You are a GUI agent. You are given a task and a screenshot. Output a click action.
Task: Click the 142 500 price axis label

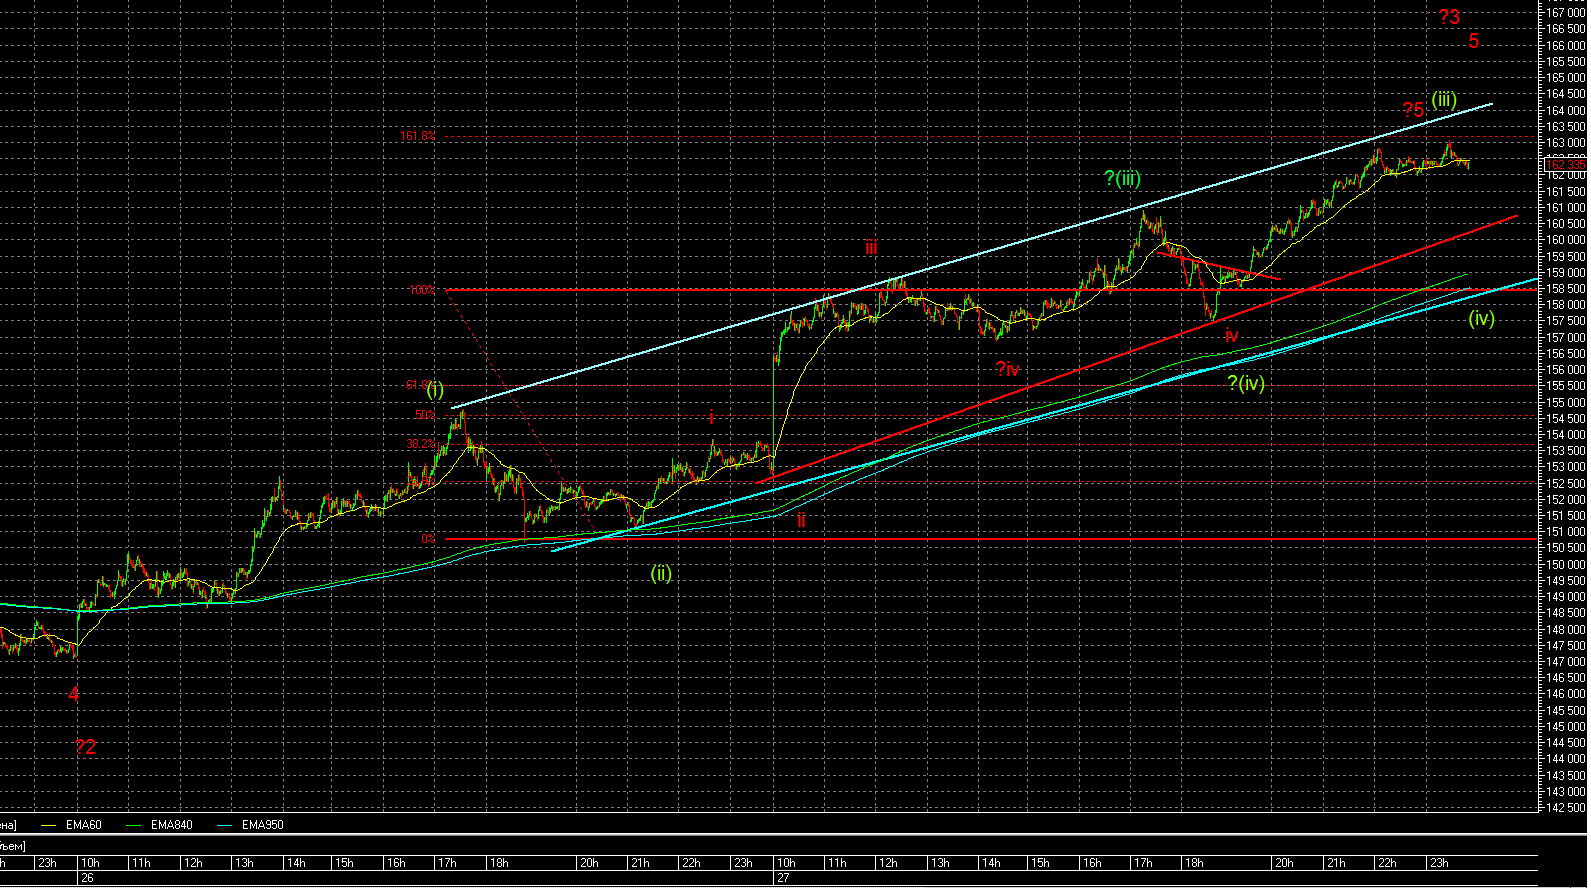point(1566,808)
